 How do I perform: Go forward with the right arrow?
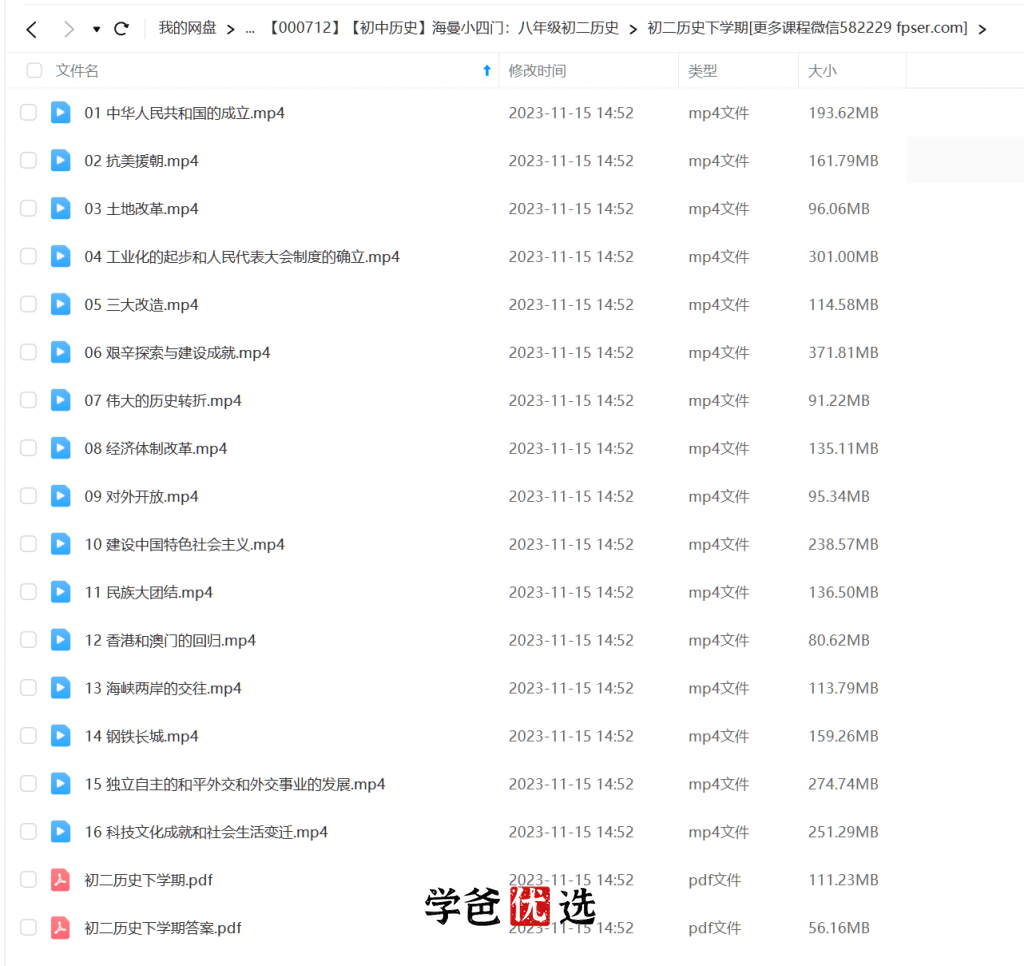click(69, 29)
